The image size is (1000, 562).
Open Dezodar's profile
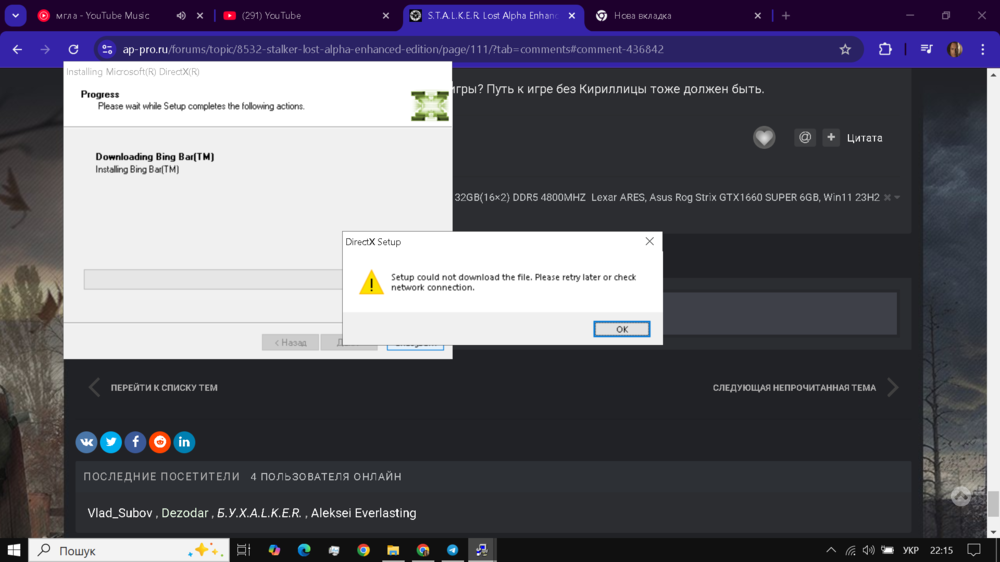[184, 513]
